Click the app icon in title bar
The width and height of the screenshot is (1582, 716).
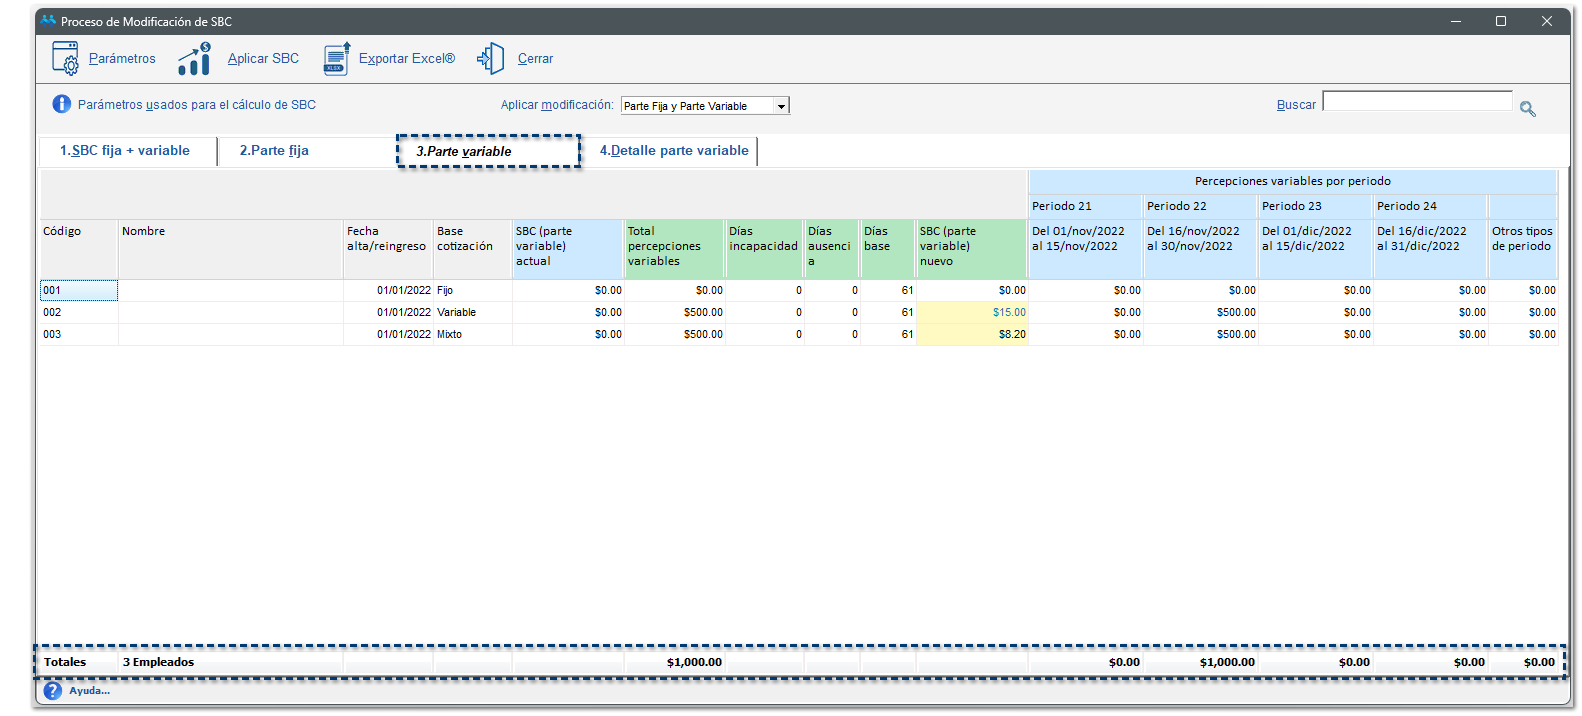[48, 21]
